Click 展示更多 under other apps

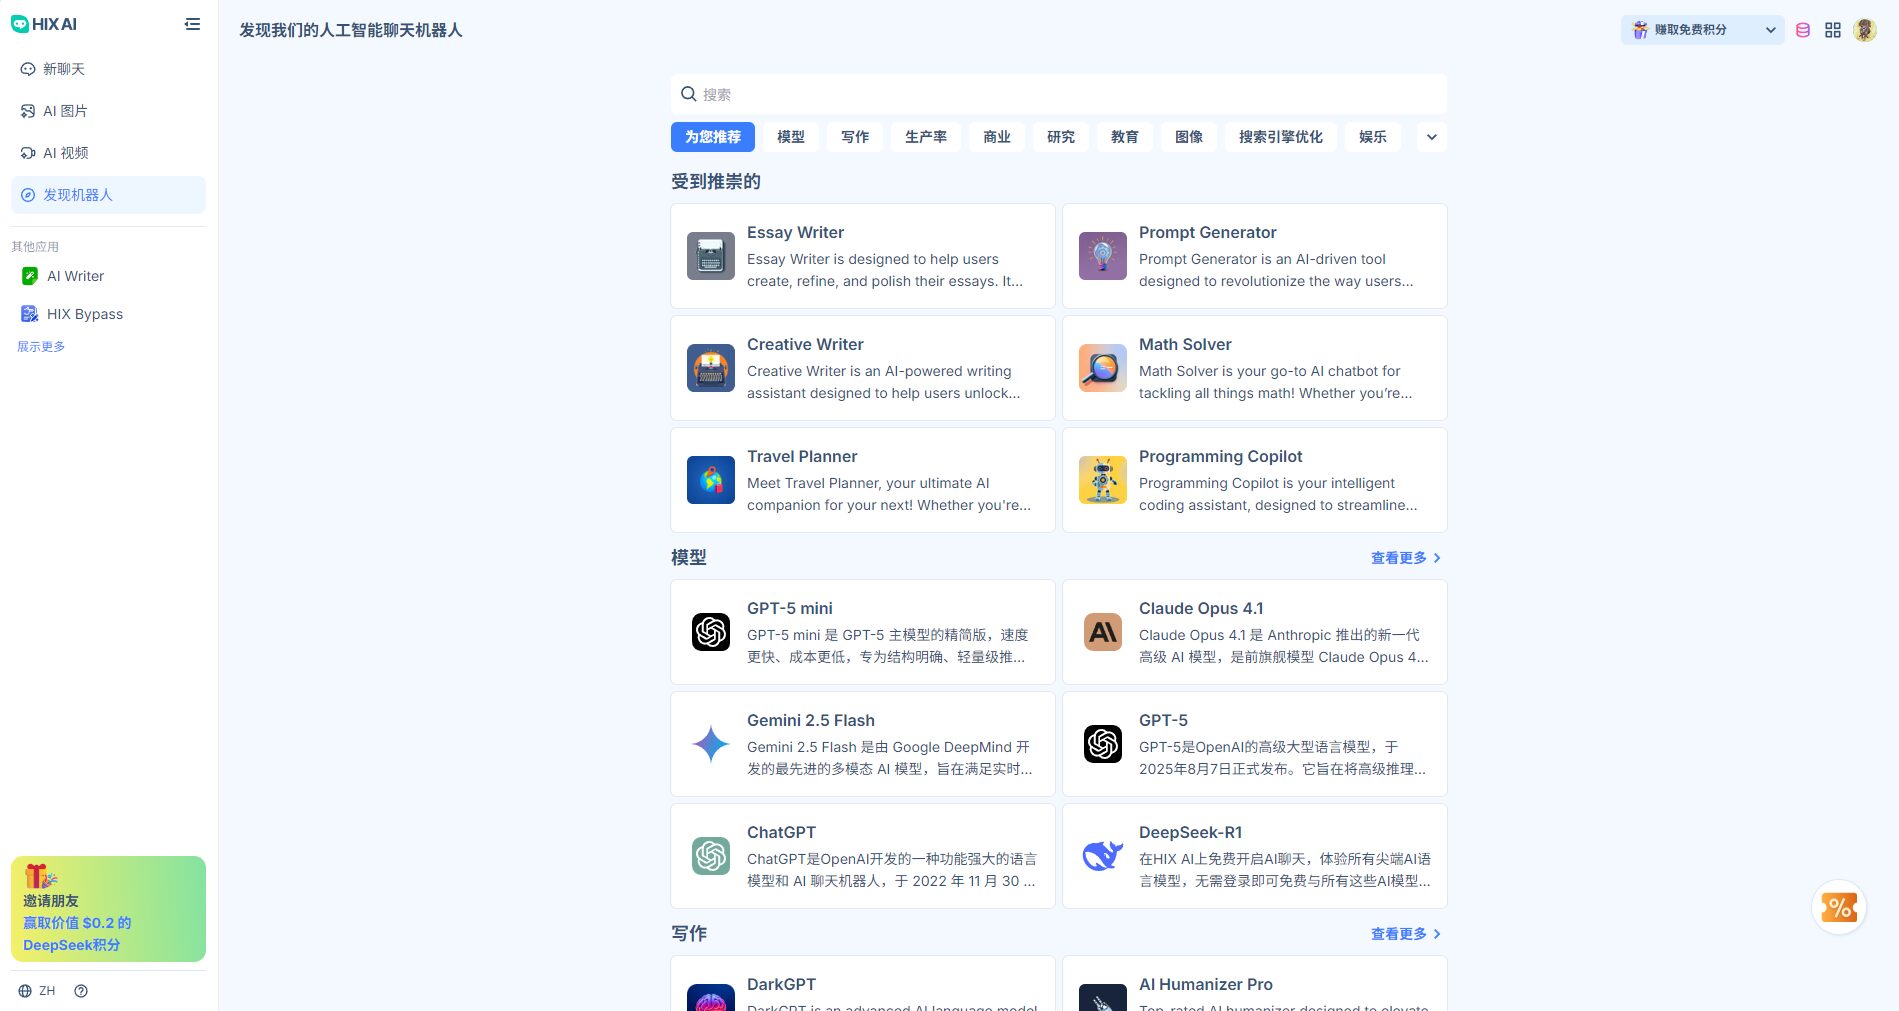[x=41, y=347]
